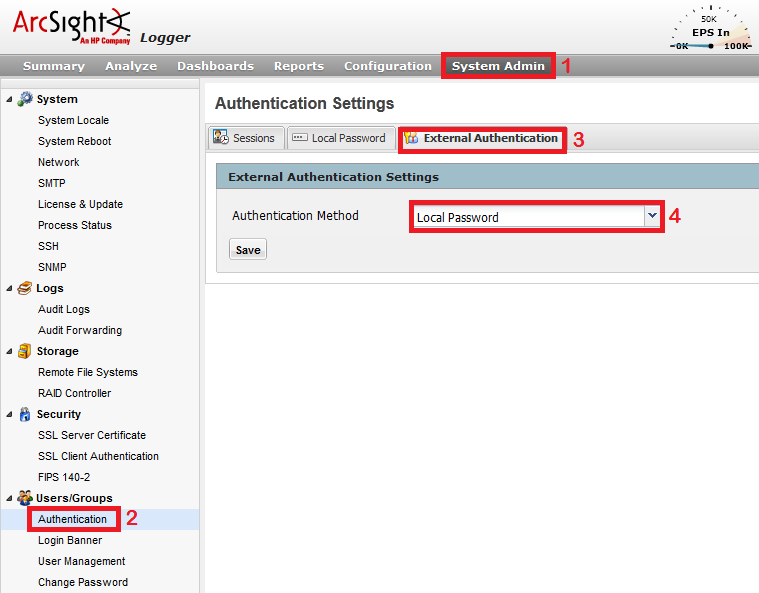Open the Summary menu
This screenshot has width=759, height=593.
54,66
